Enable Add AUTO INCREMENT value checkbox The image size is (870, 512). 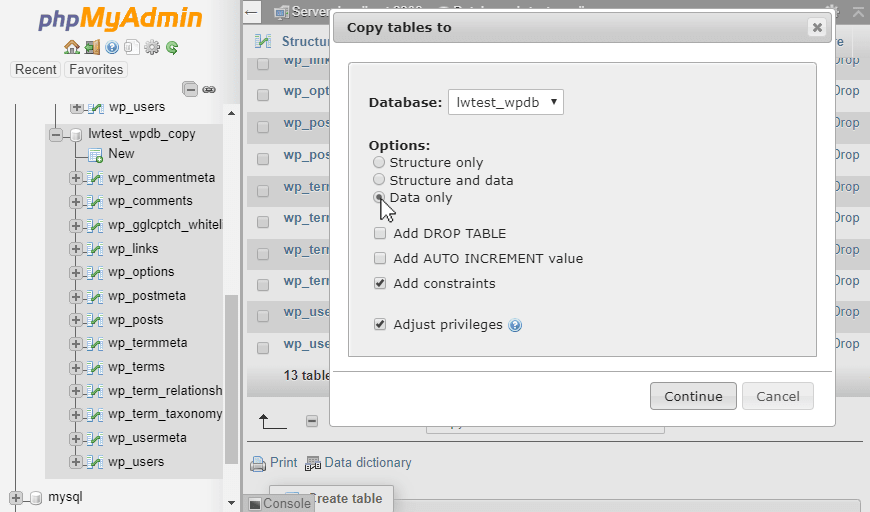pos(380,258)
